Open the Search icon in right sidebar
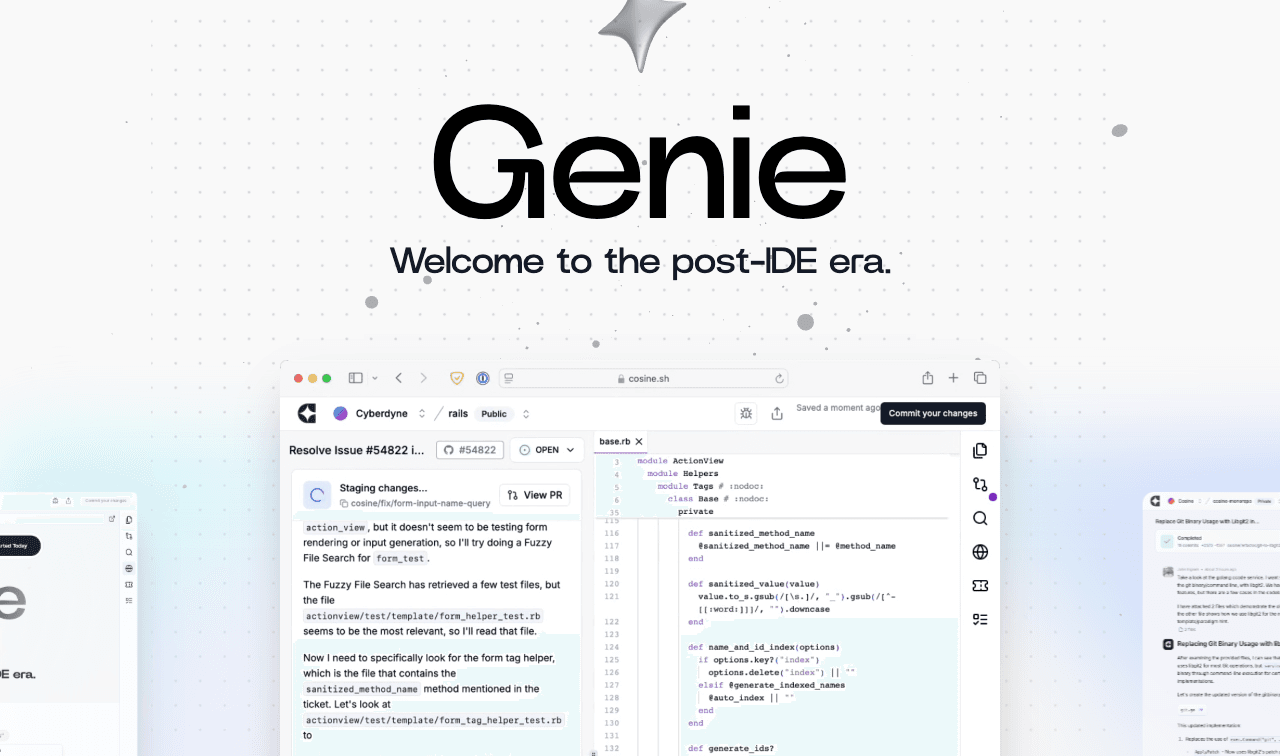1280x756 pixels. 980,518
